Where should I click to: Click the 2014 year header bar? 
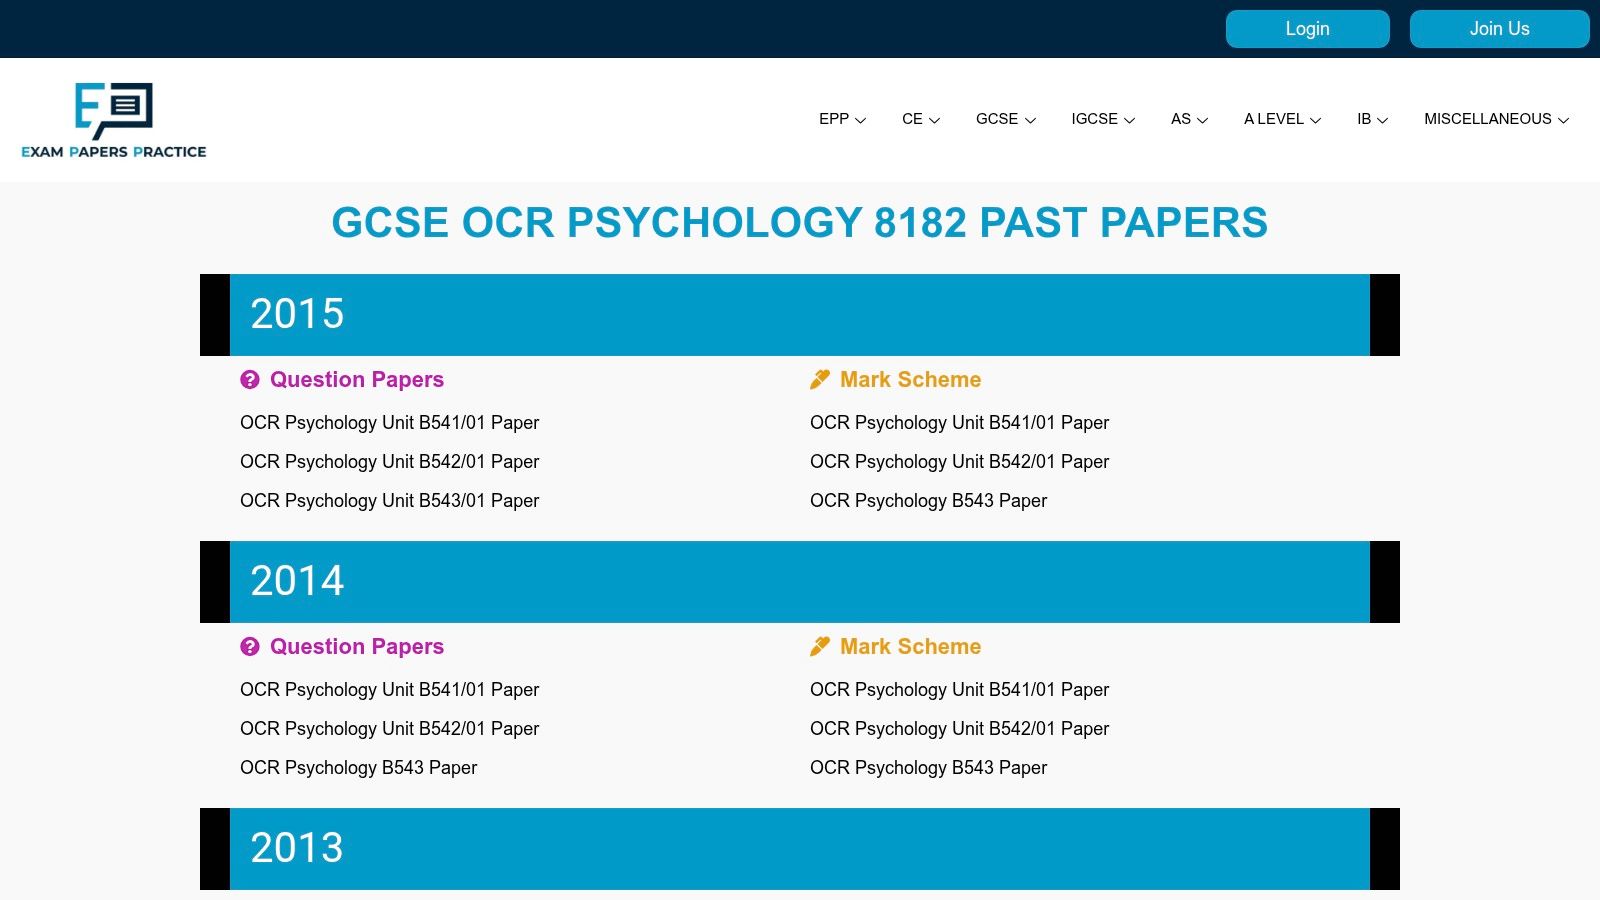800,582
